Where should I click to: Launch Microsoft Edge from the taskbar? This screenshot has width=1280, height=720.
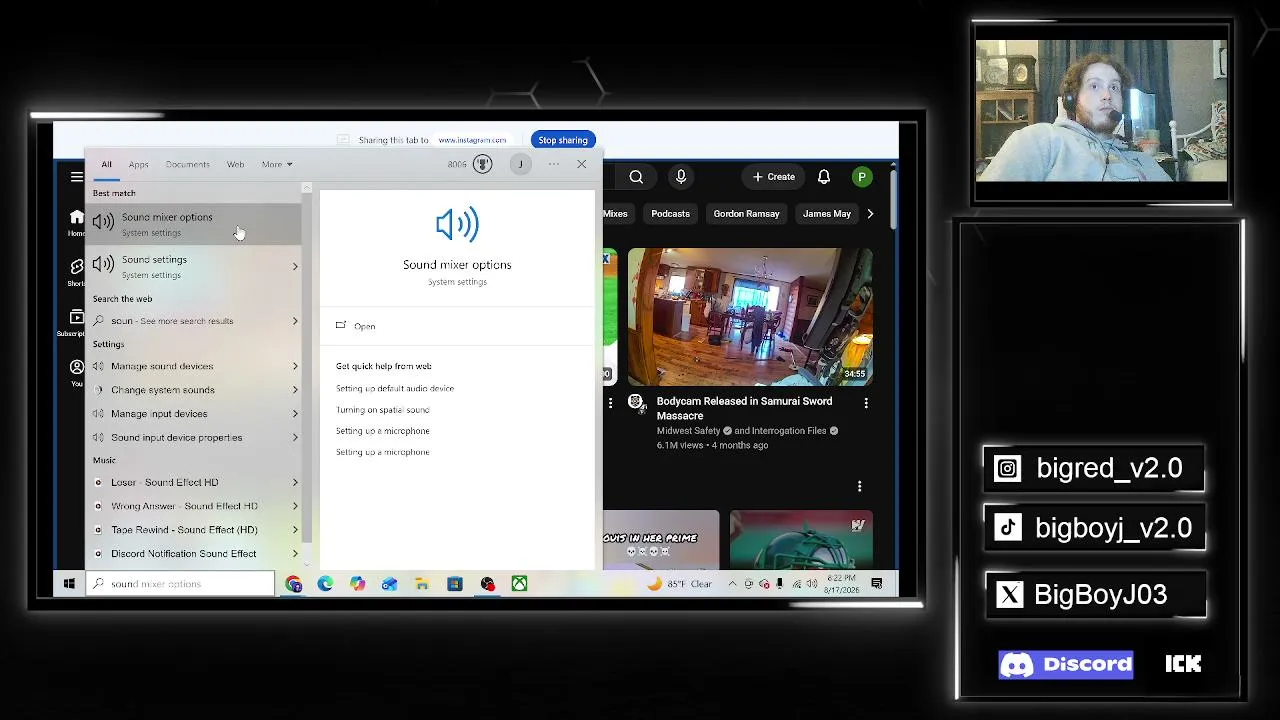[x=325, y=584]
